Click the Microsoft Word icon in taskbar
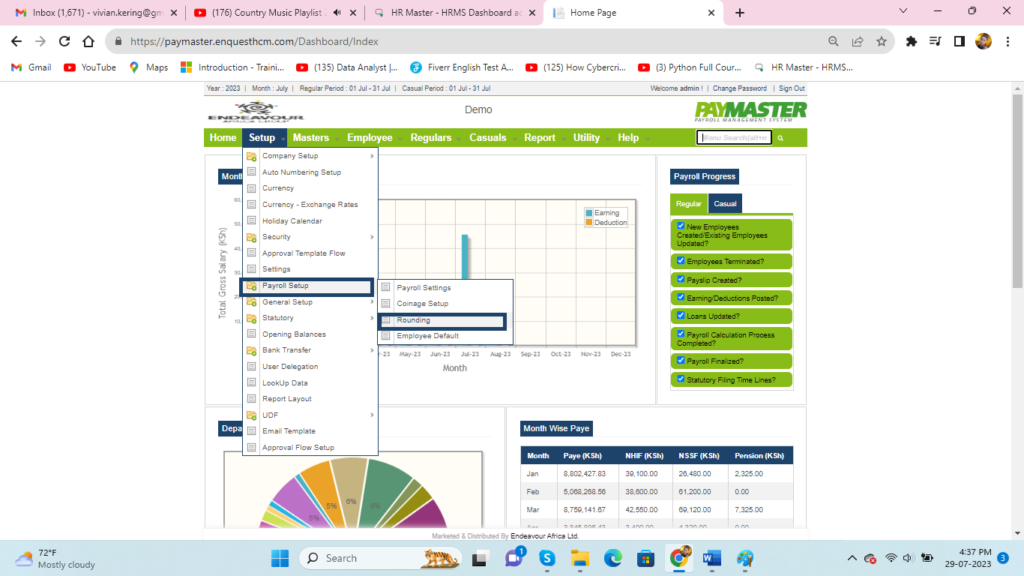The height and width of the screenshot is (576, 1024). pyautogui.click(x=711, y=558)
